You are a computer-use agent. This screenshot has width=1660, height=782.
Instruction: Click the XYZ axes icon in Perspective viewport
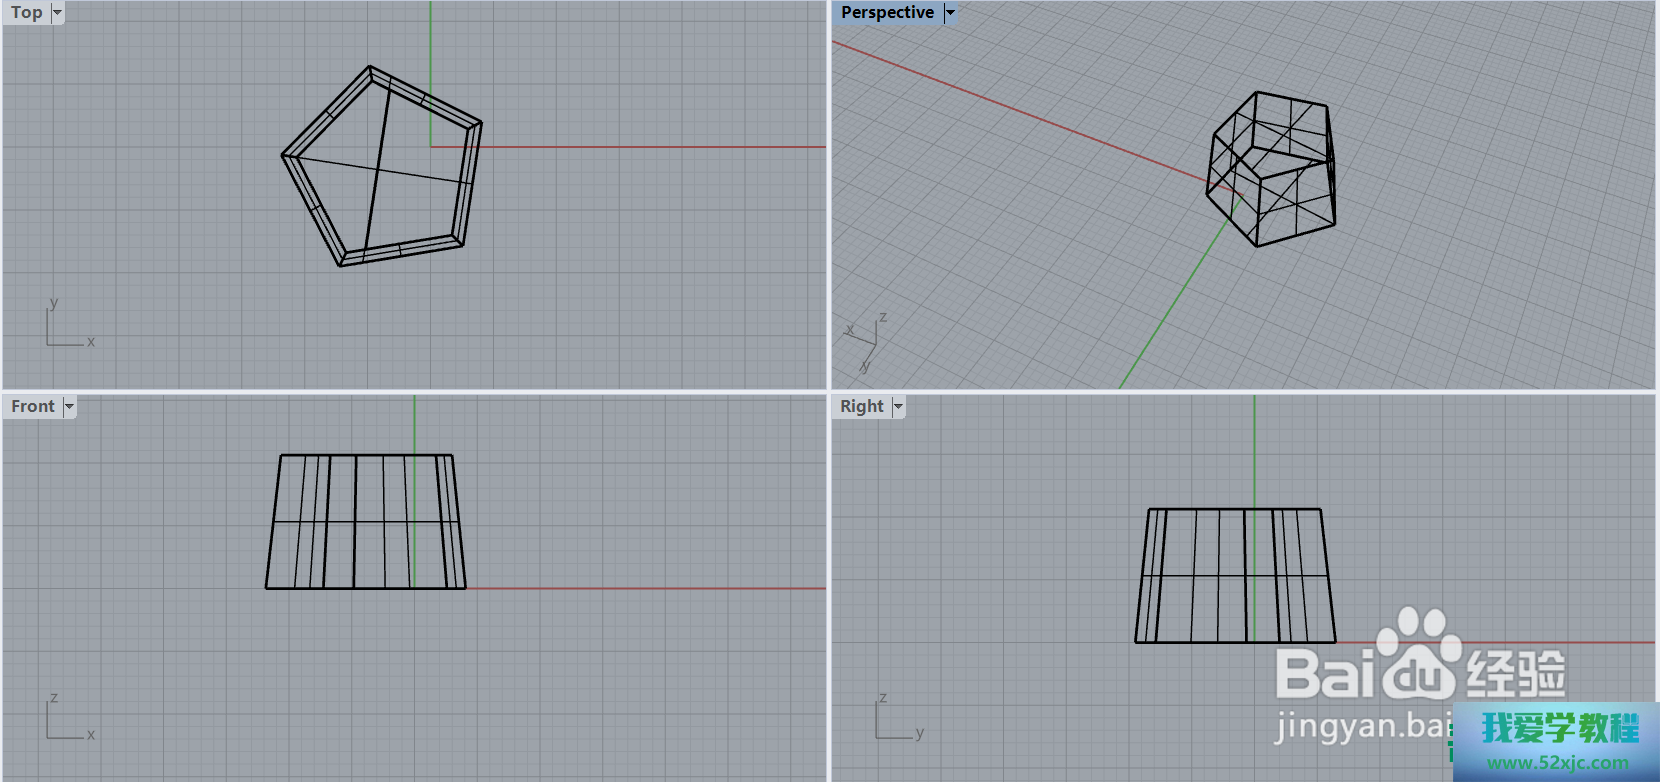(867, 340)
